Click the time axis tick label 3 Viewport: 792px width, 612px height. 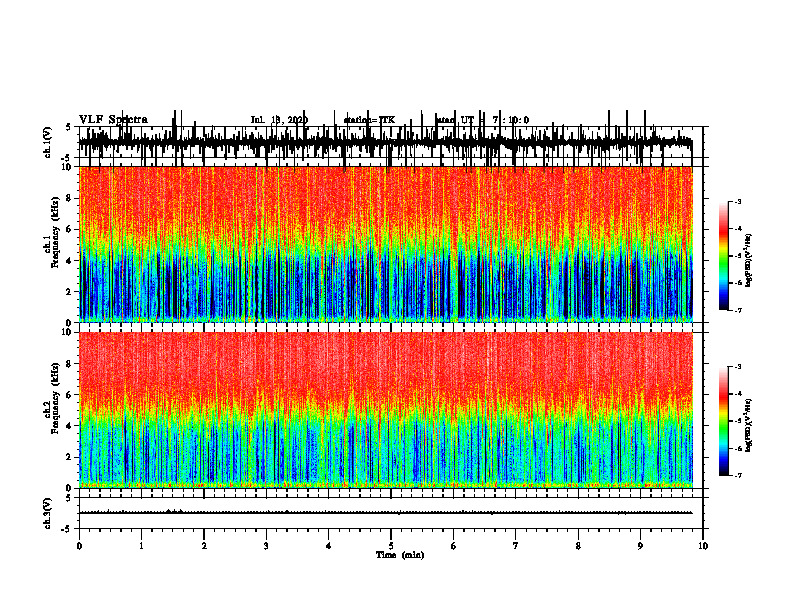[x=266, y=546]
